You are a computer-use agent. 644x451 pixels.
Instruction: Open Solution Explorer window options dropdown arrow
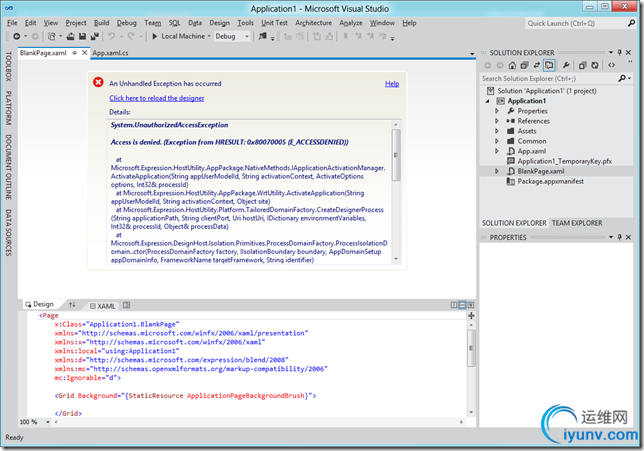tap(611, 53)
